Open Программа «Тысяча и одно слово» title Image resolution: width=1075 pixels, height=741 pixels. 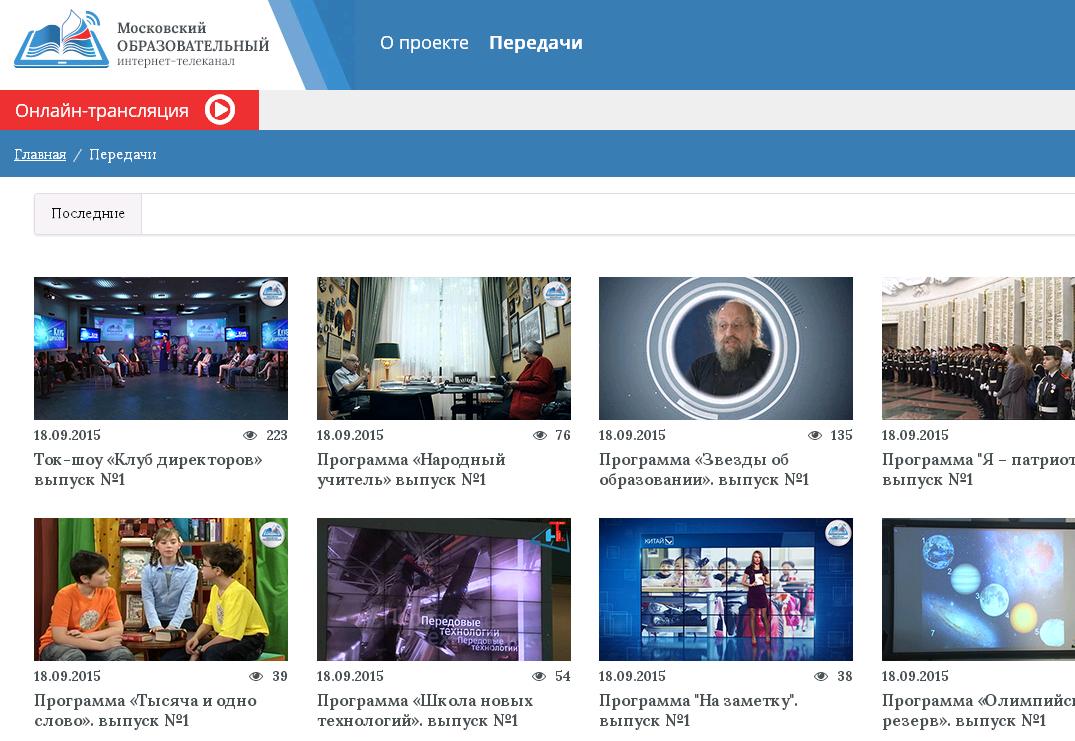point(146,711)
